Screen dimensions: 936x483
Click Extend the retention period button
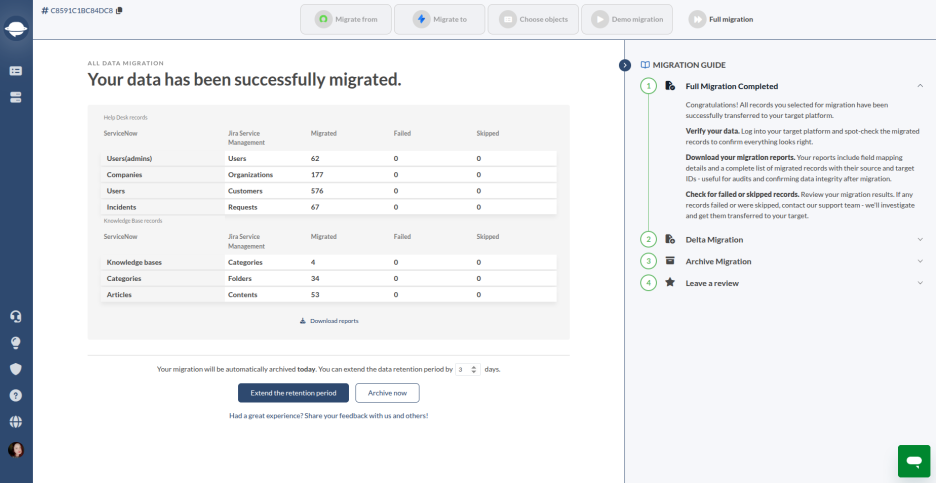coord(293,393)
